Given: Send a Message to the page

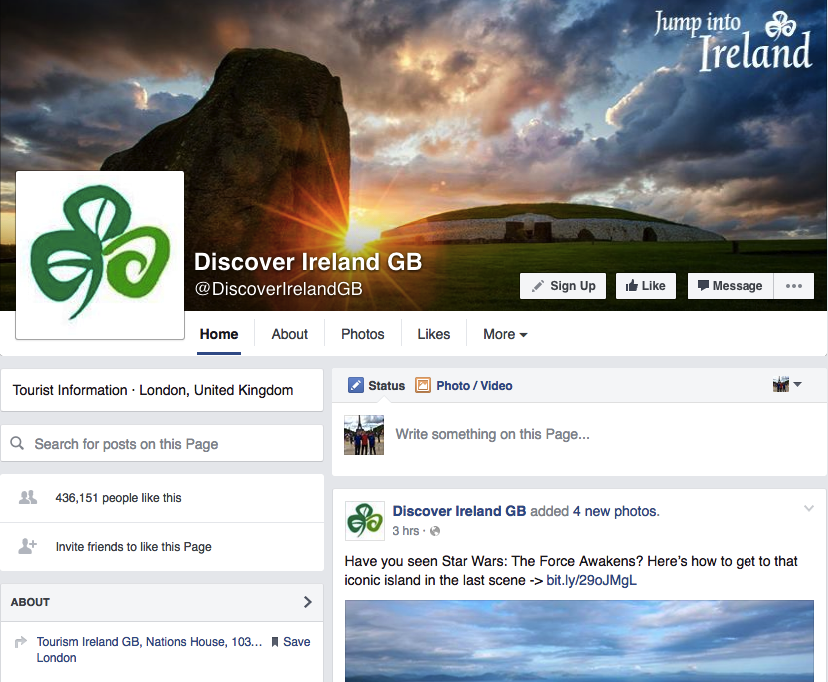Looking at the screenshot, I should point(730,286).
